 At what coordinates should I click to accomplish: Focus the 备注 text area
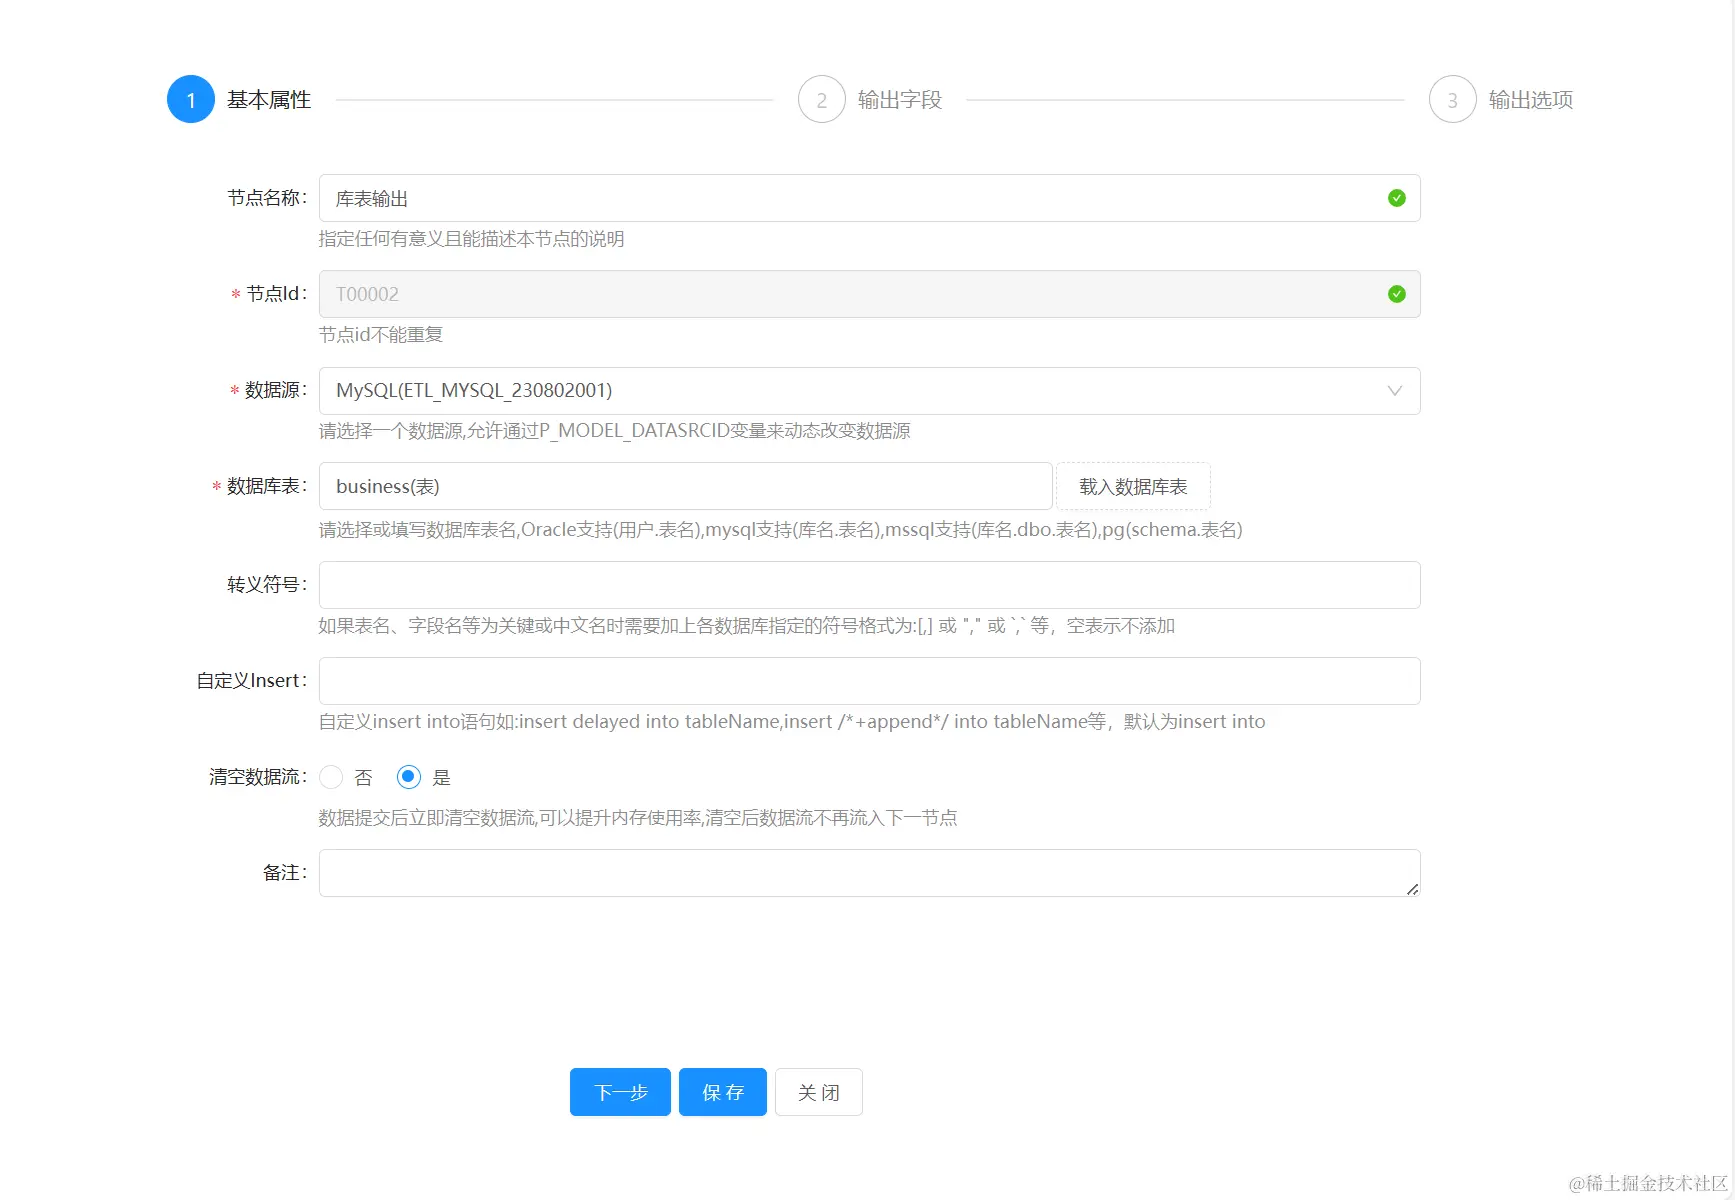point(869,873)
